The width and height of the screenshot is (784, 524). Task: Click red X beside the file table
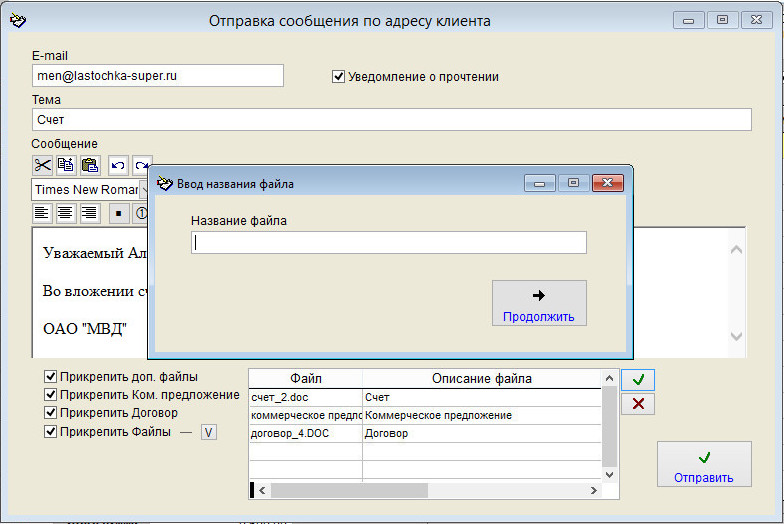coord(638,403)
